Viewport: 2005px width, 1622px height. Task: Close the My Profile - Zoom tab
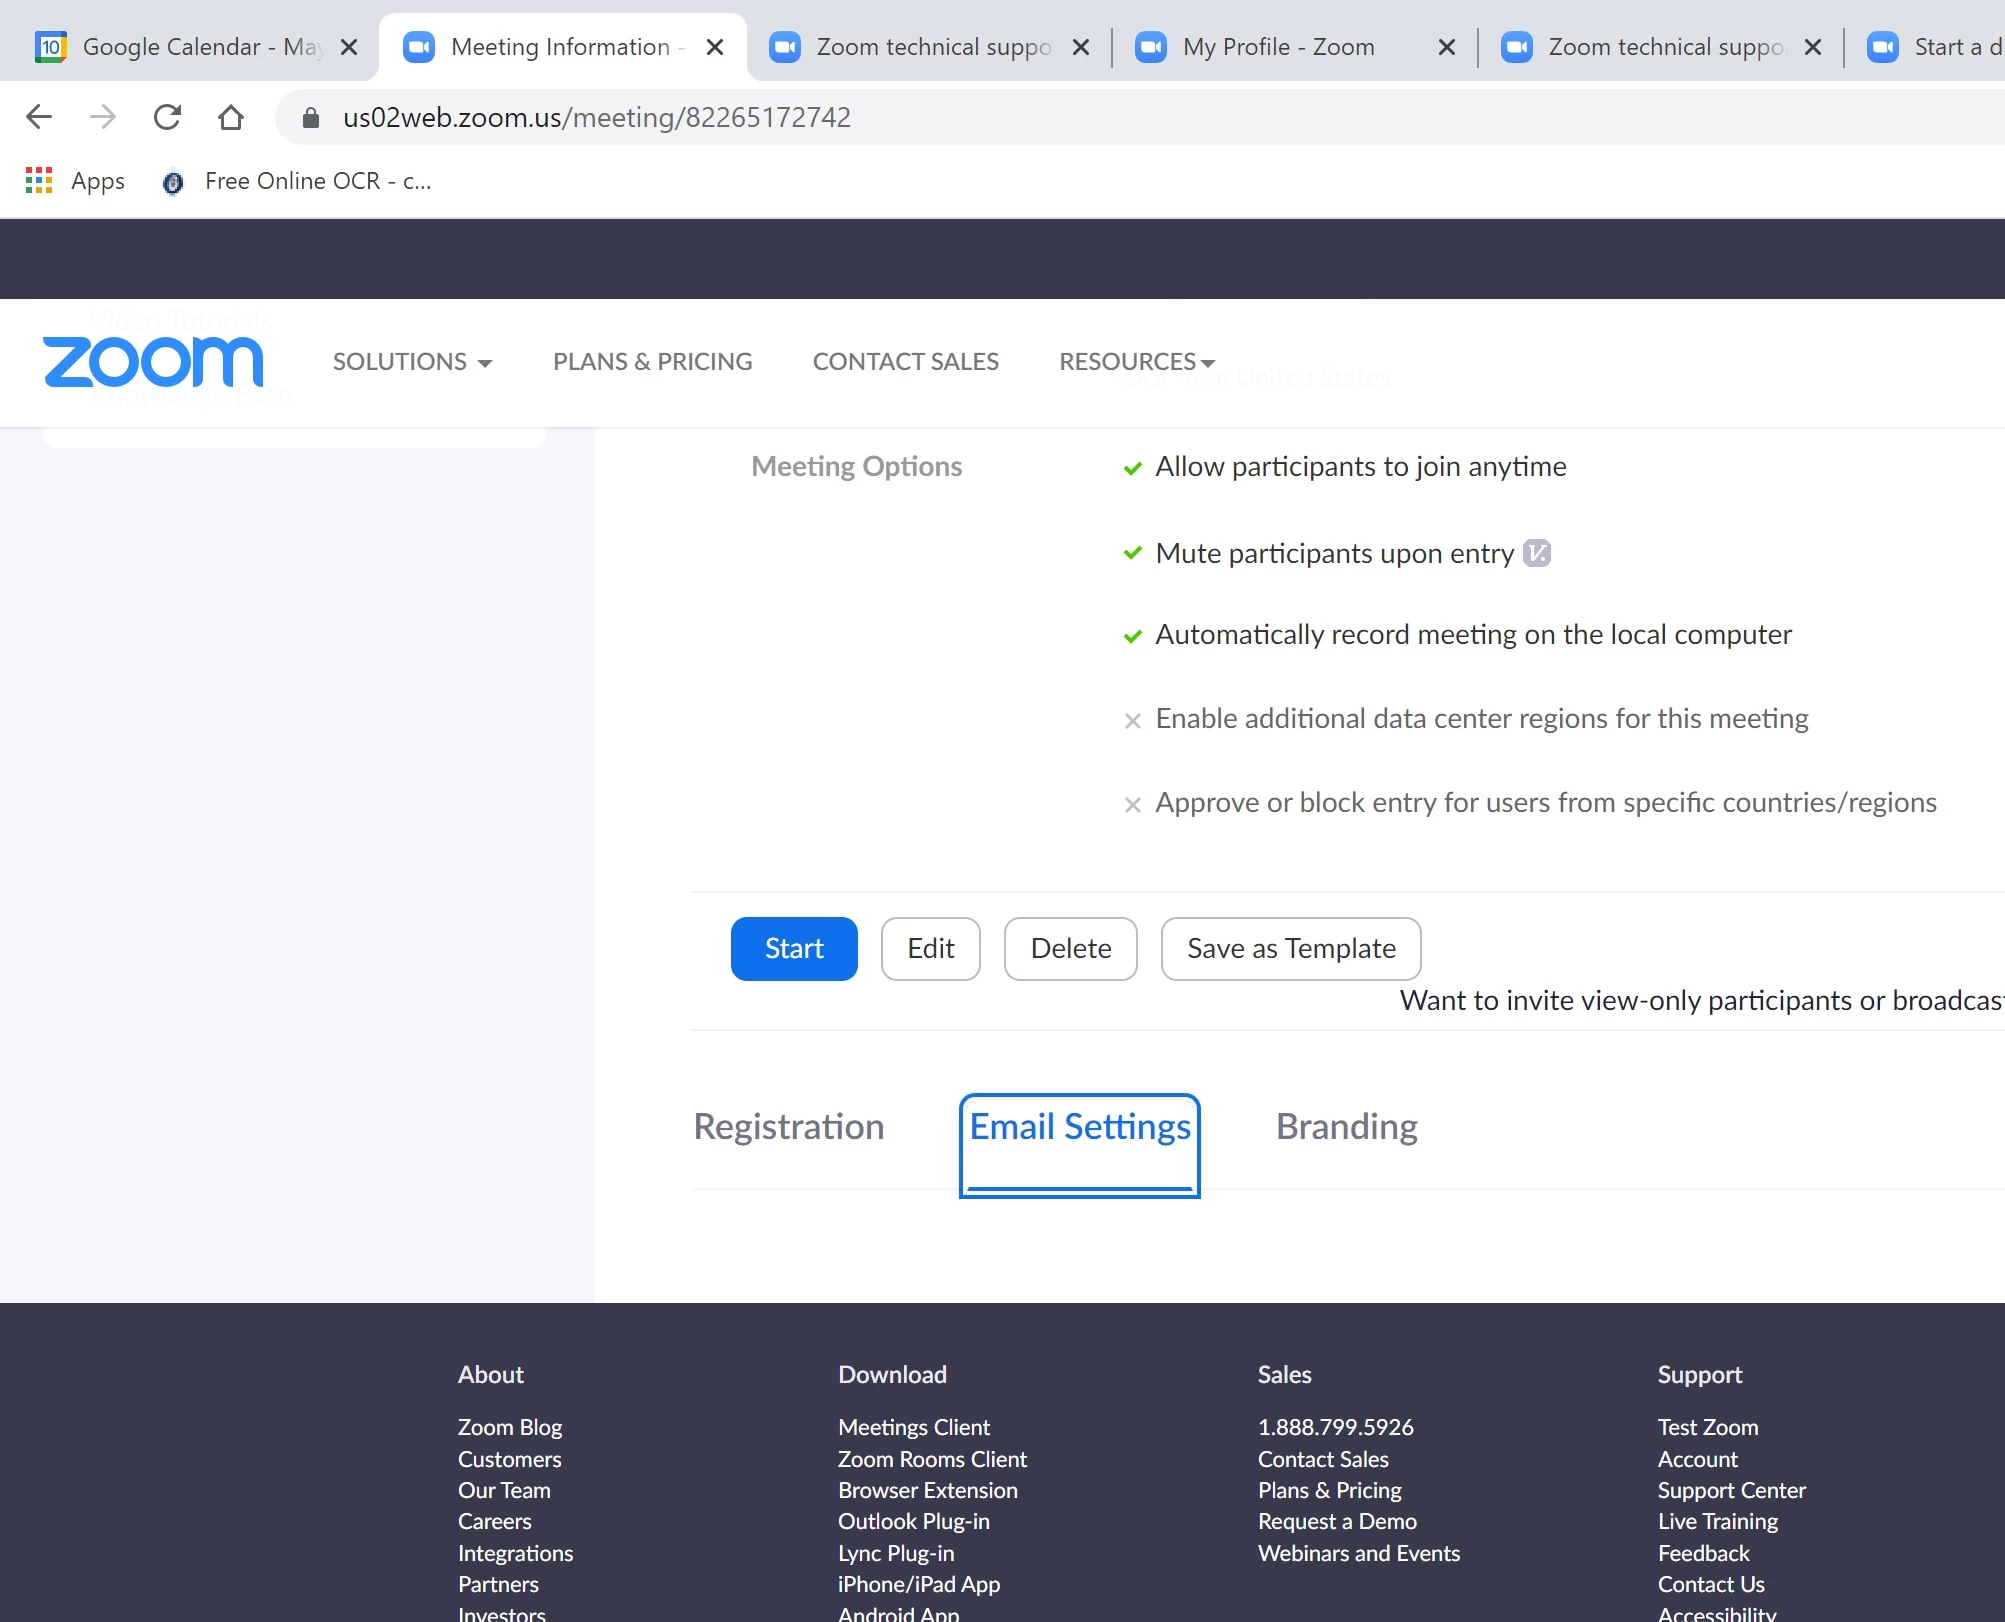tap(1446, 47)
